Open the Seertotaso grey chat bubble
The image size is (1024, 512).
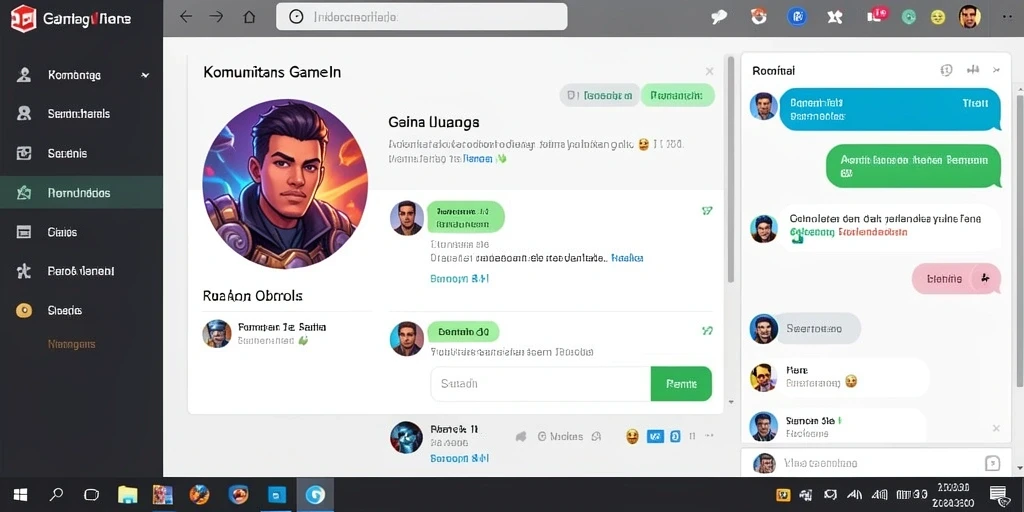820,328
